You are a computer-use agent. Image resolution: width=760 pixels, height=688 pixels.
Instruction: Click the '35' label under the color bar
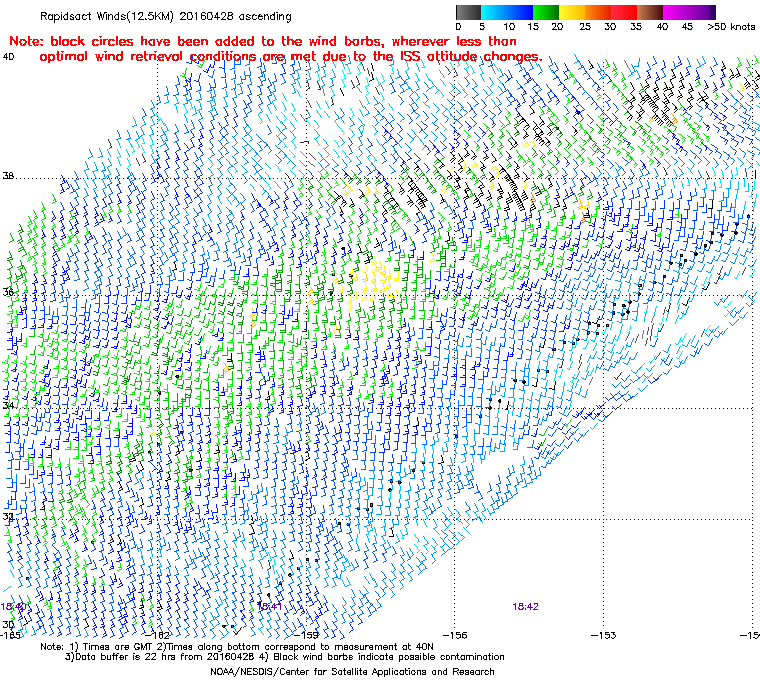tap(636, 27)
